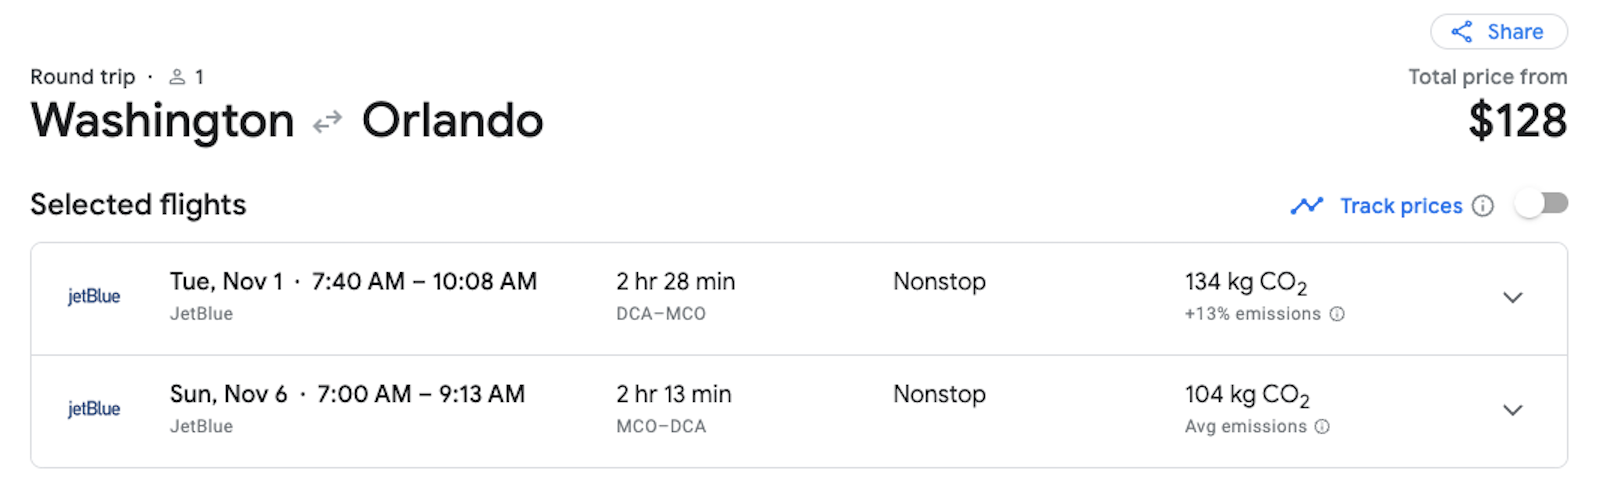
Task: Click the 104 kg CO2 emissions value
Action: click(x=1247, y=396)
